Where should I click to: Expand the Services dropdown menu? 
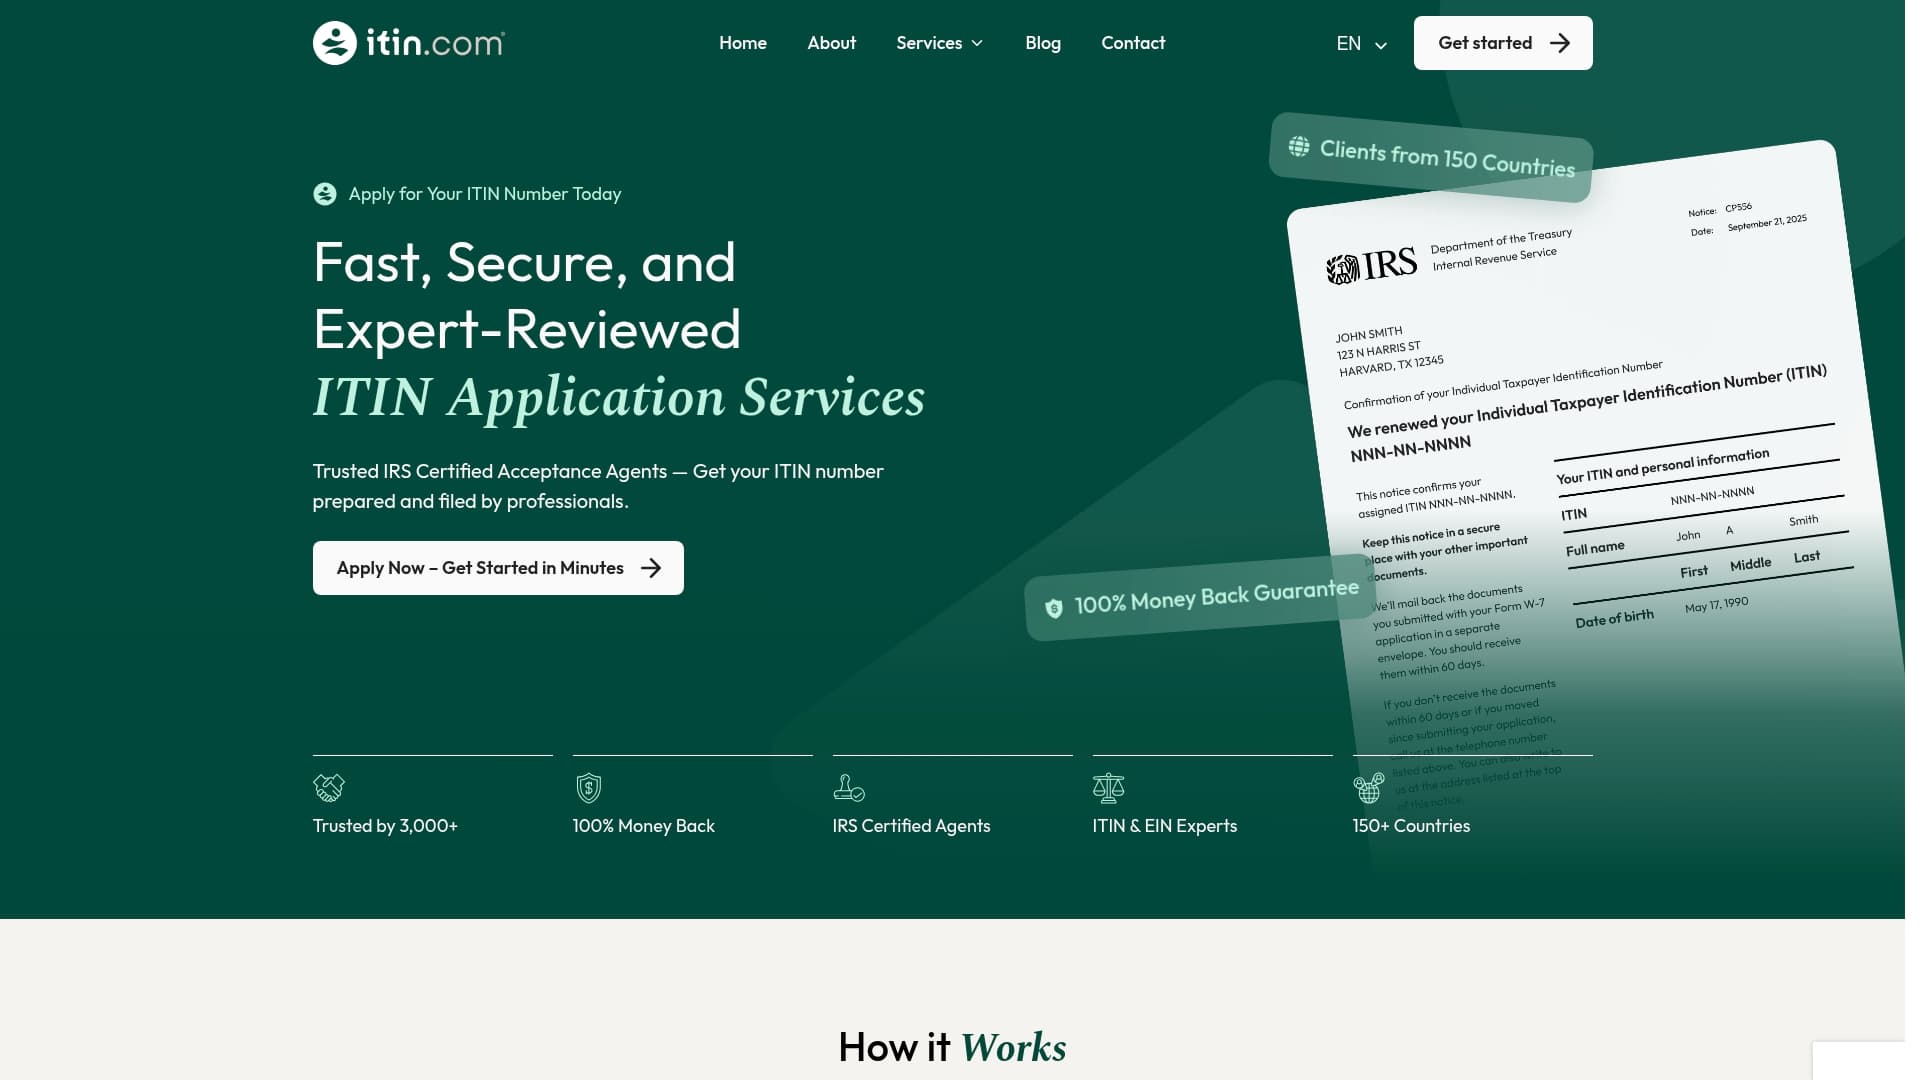tap(939, 43)
